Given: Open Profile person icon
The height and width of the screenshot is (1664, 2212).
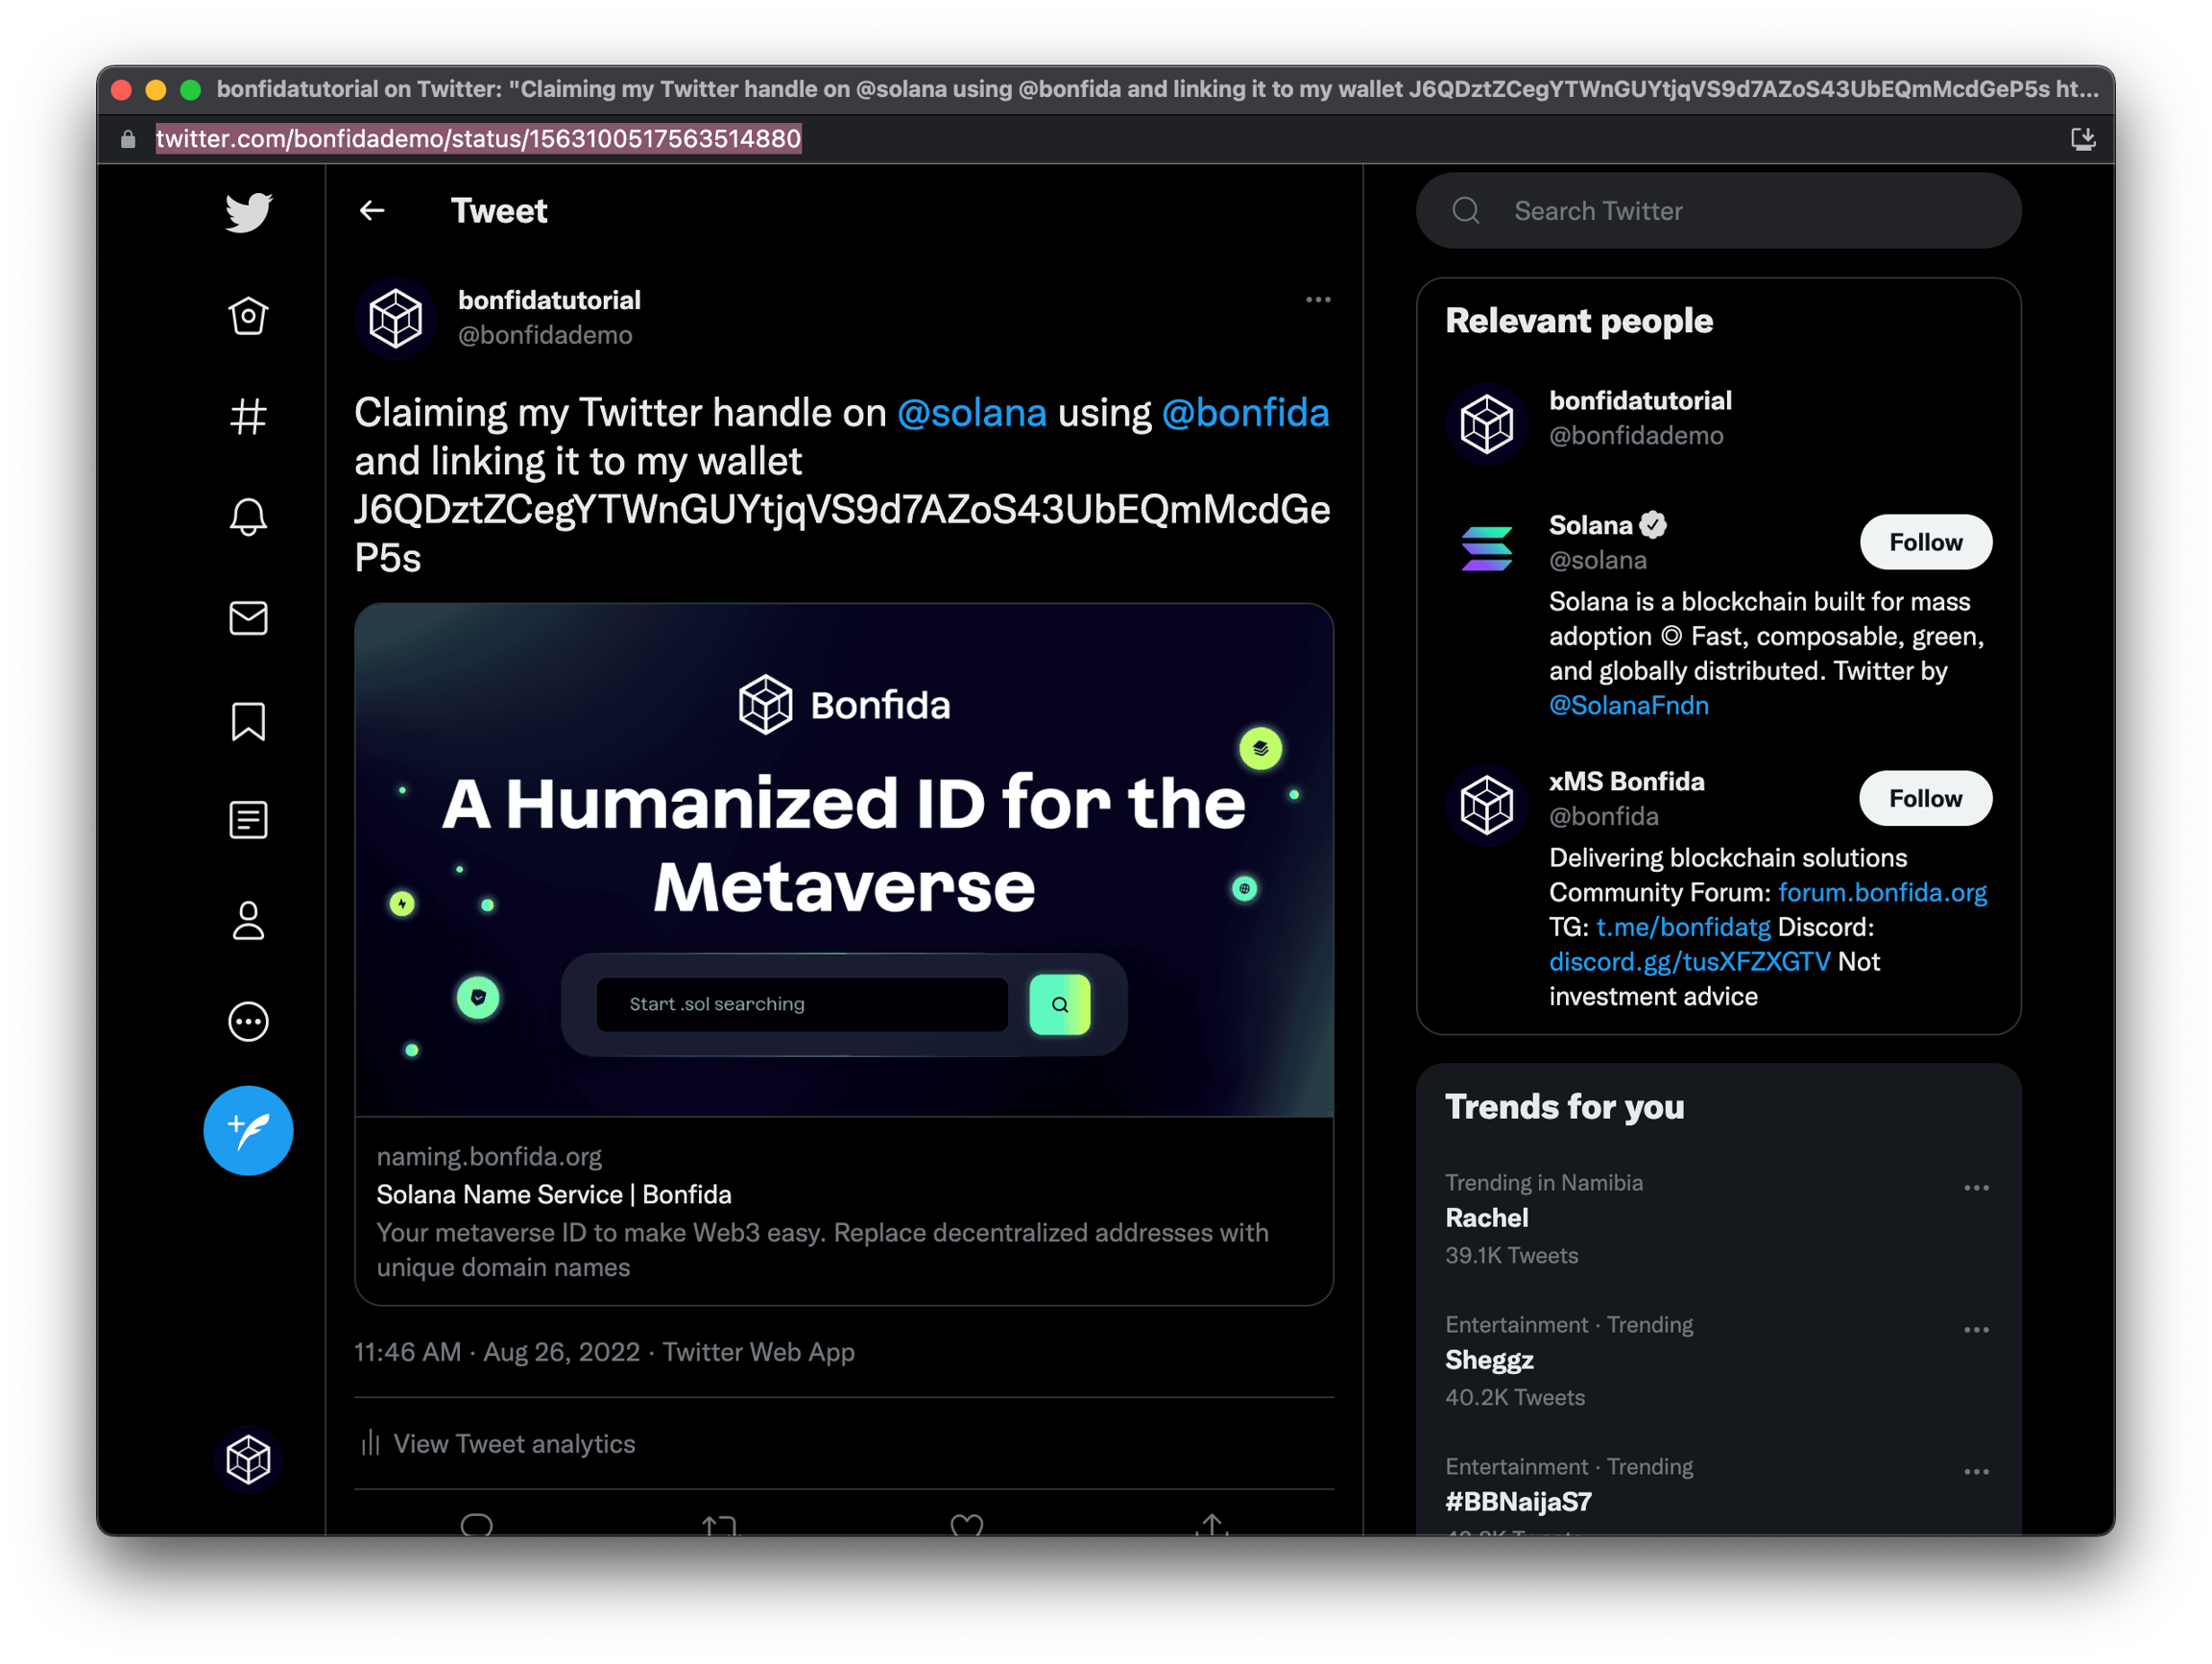Looking at the screenshot, I should tap(248, 921).
